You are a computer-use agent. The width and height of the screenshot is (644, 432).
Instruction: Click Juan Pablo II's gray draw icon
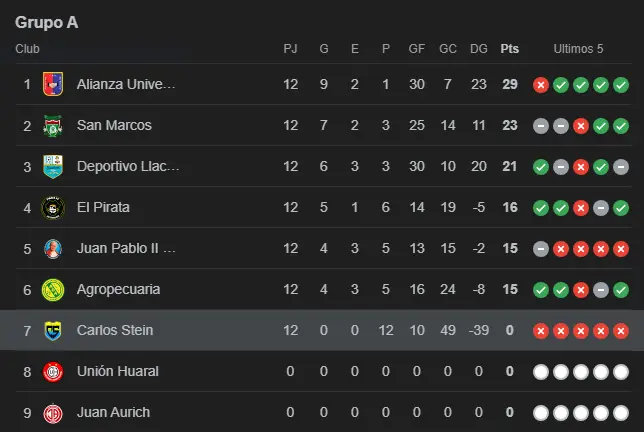click(541, 249)
